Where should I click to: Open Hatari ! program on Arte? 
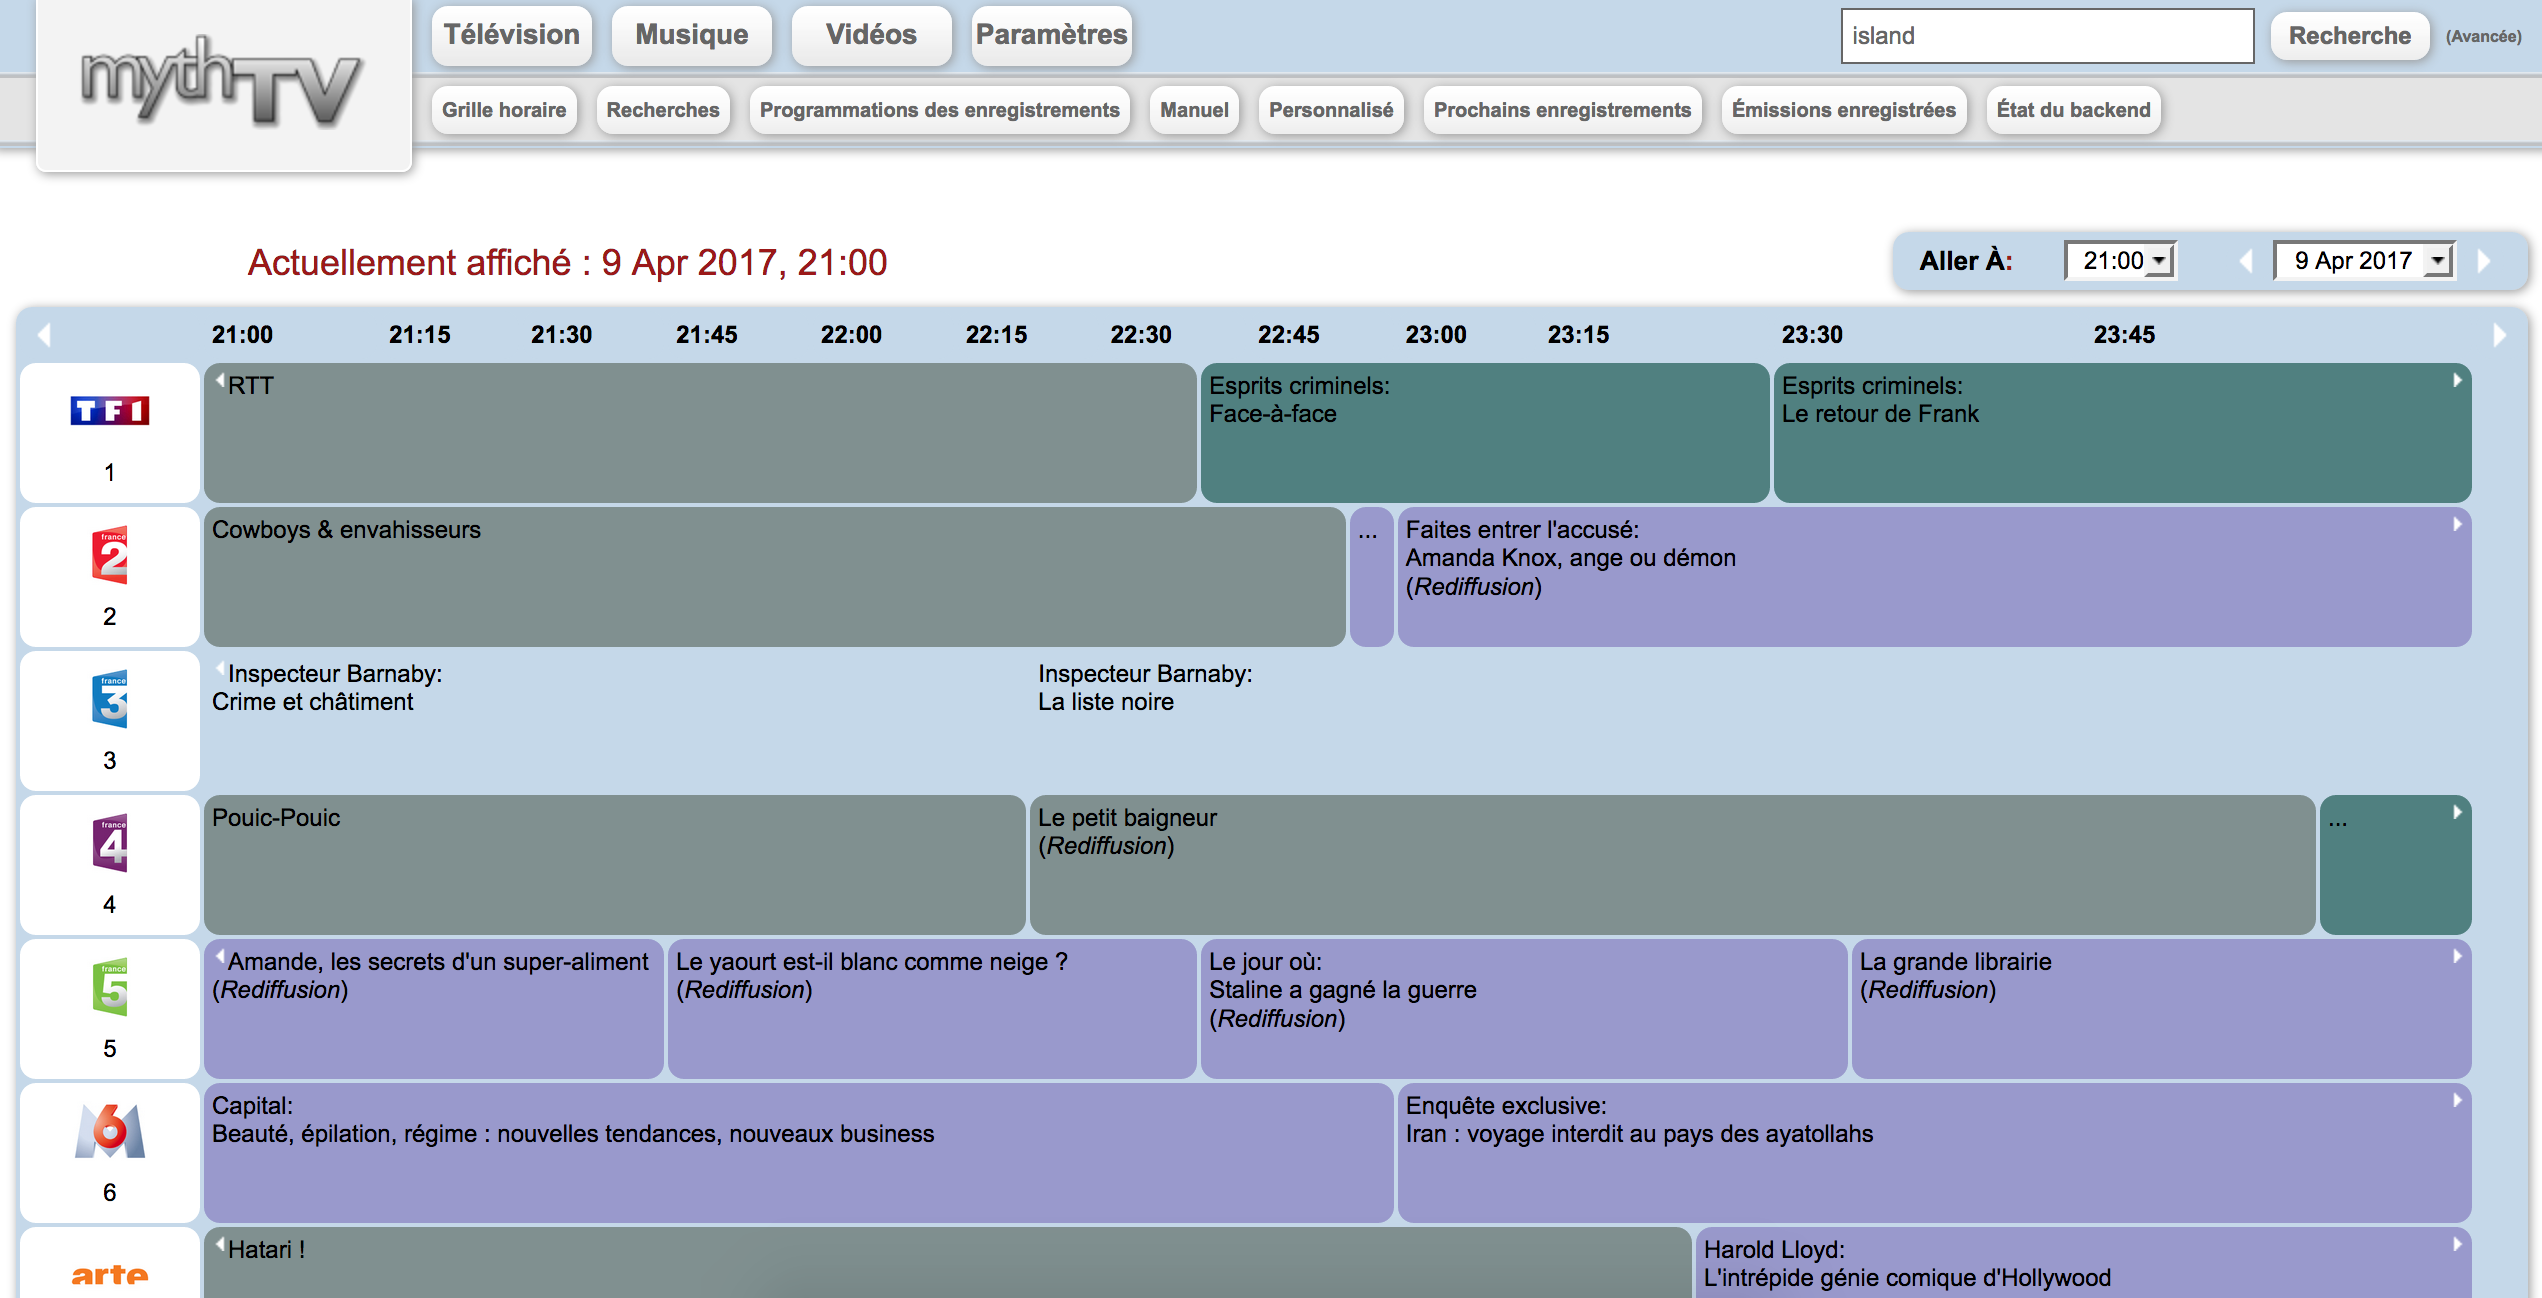pos(947,1262)
